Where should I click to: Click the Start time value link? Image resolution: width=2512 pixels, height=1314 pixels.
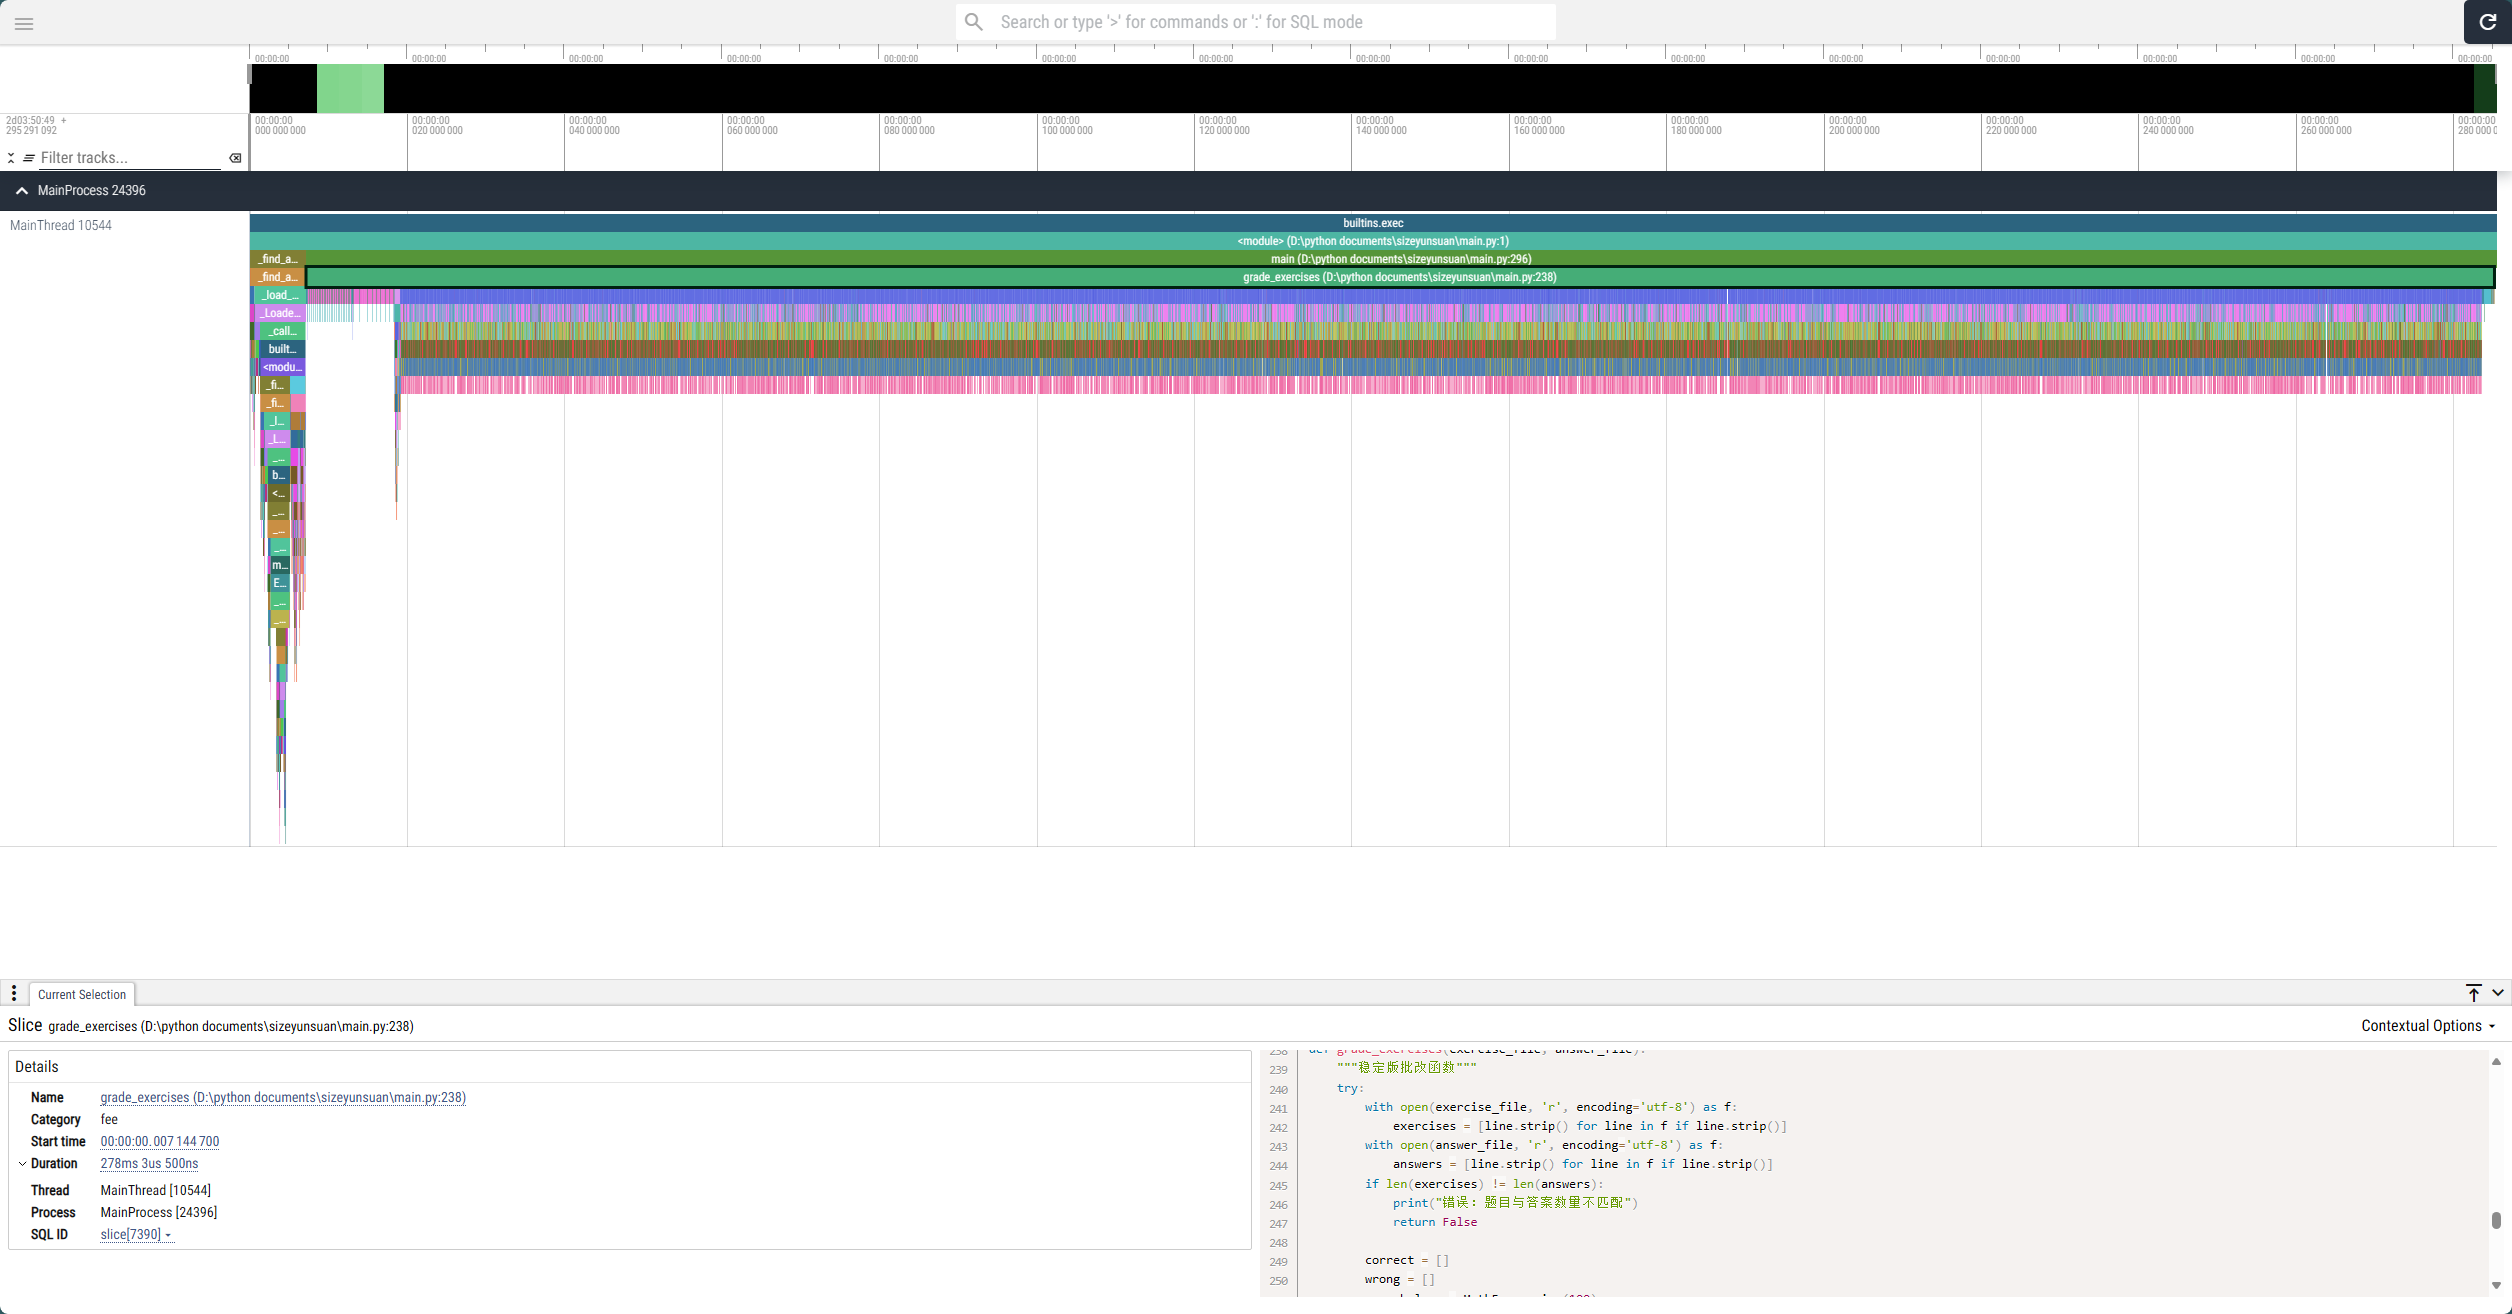pos(160,1142)
